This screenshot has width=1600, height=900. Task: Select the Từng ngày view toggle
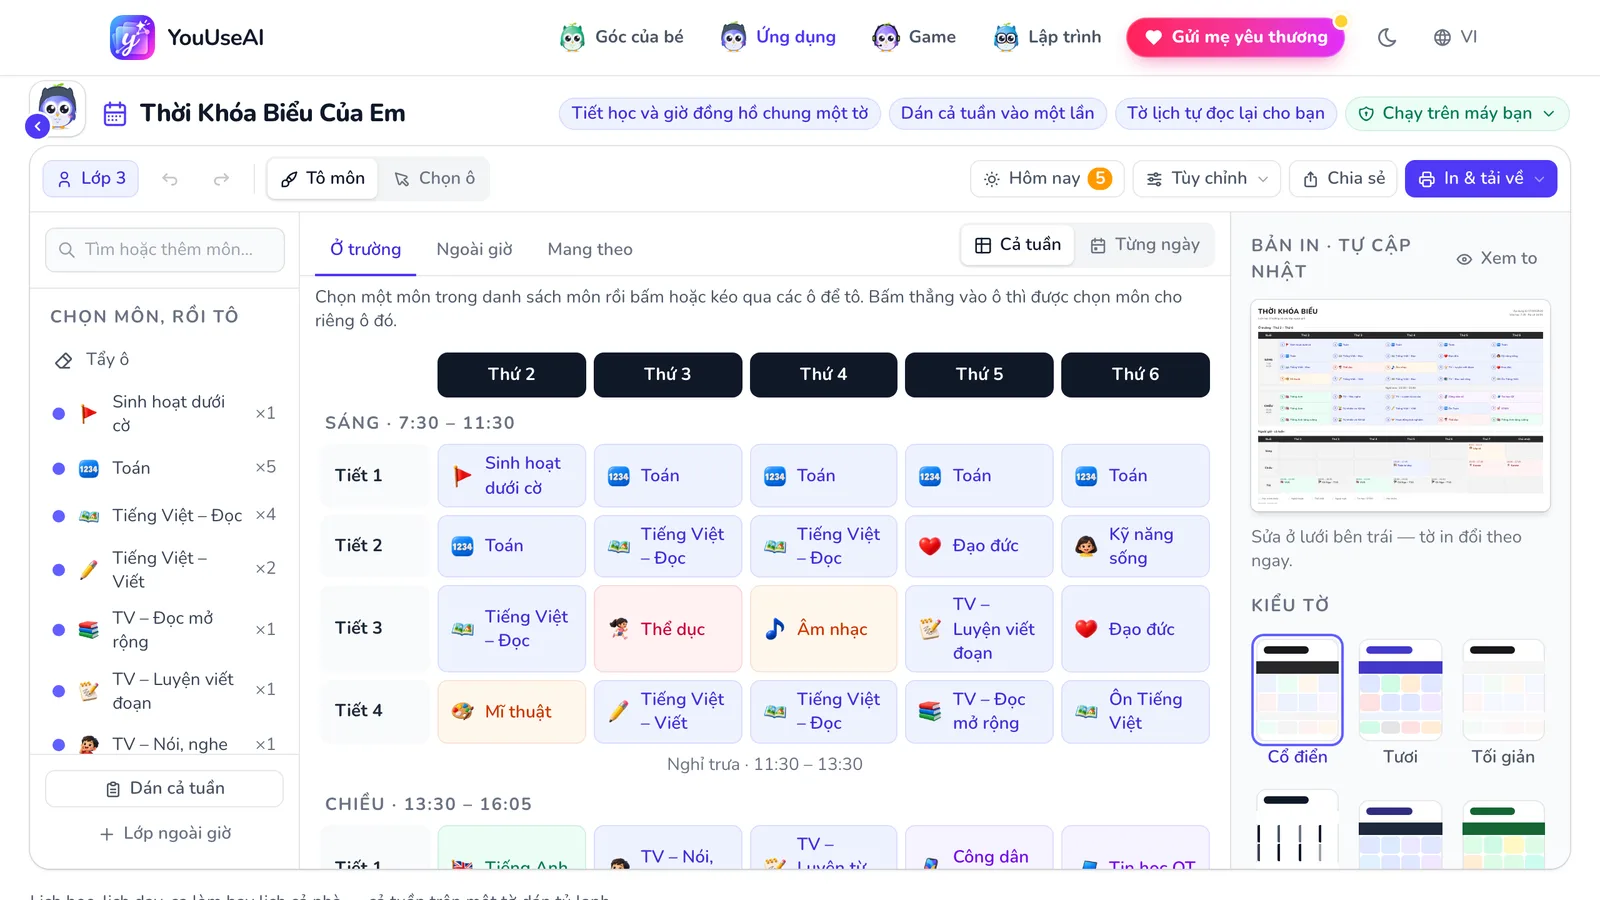pos(1144,245)
